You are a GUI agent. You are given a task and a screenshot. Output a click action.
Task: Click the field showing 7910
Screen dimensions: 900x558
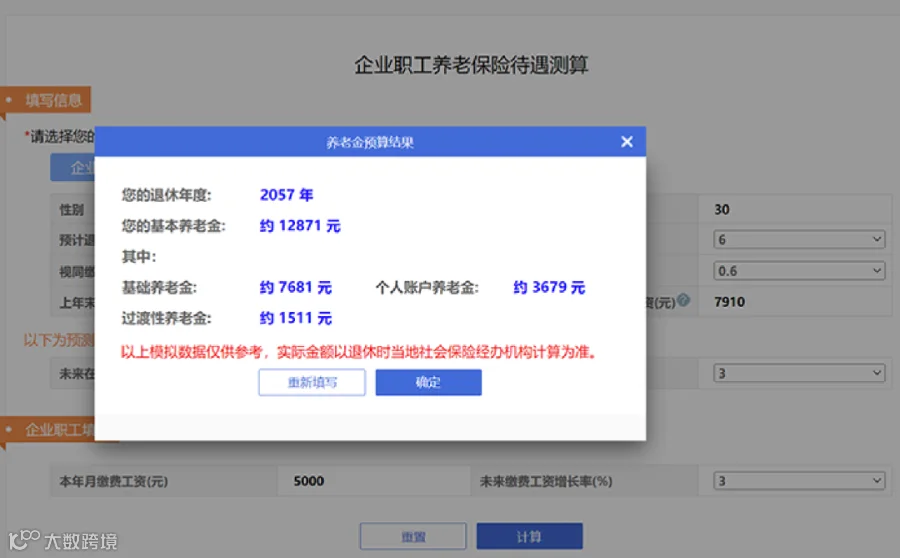click(795, 302)
